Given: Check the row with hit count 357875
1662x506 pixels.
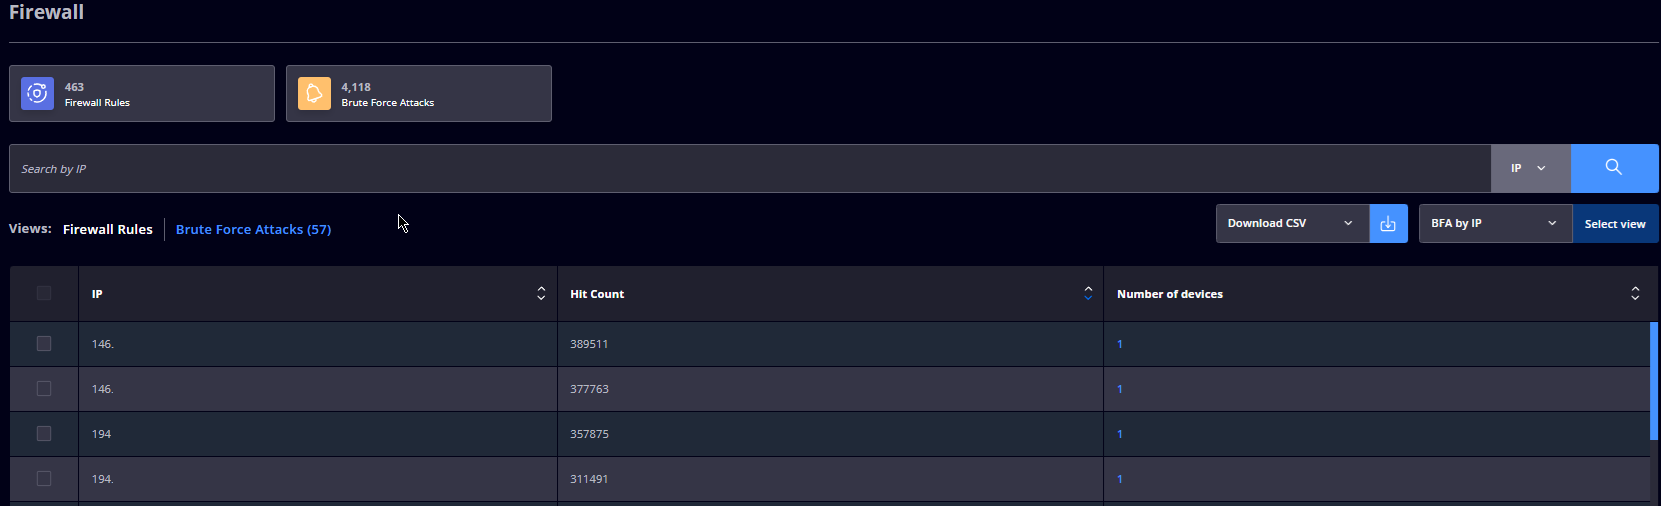Looking at the screenshot, I should (x=44, y=433).
